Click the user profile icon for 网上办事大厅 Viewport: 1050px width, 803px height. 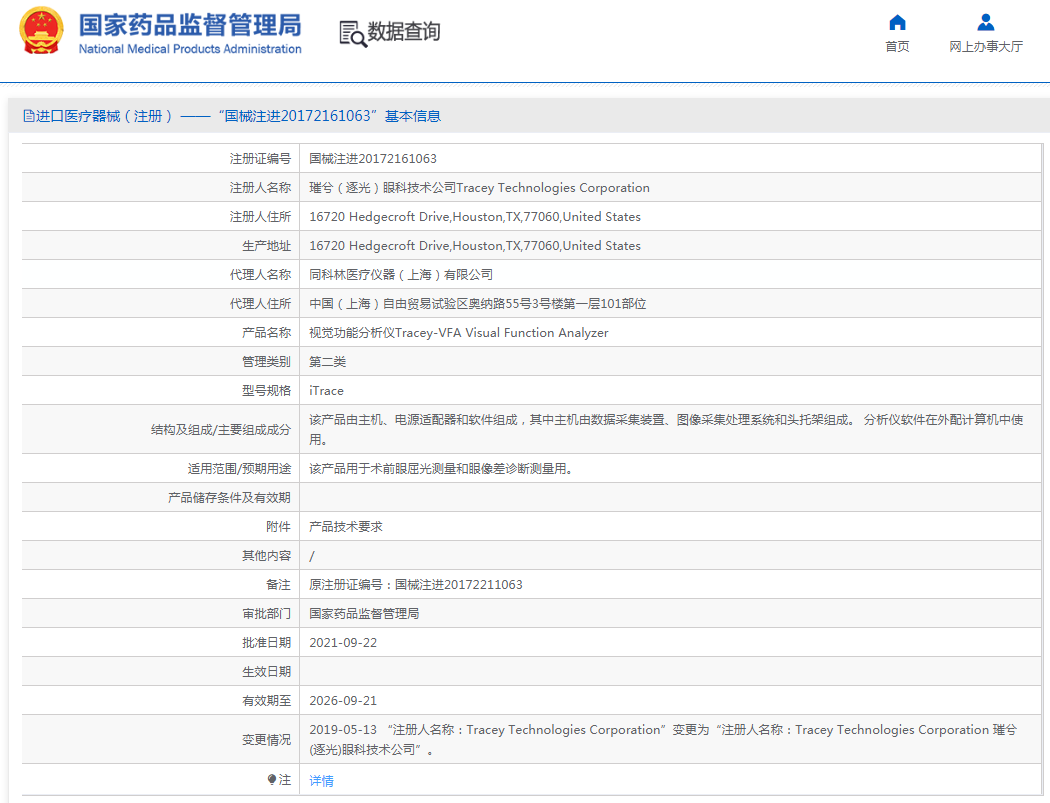point(985,22)
